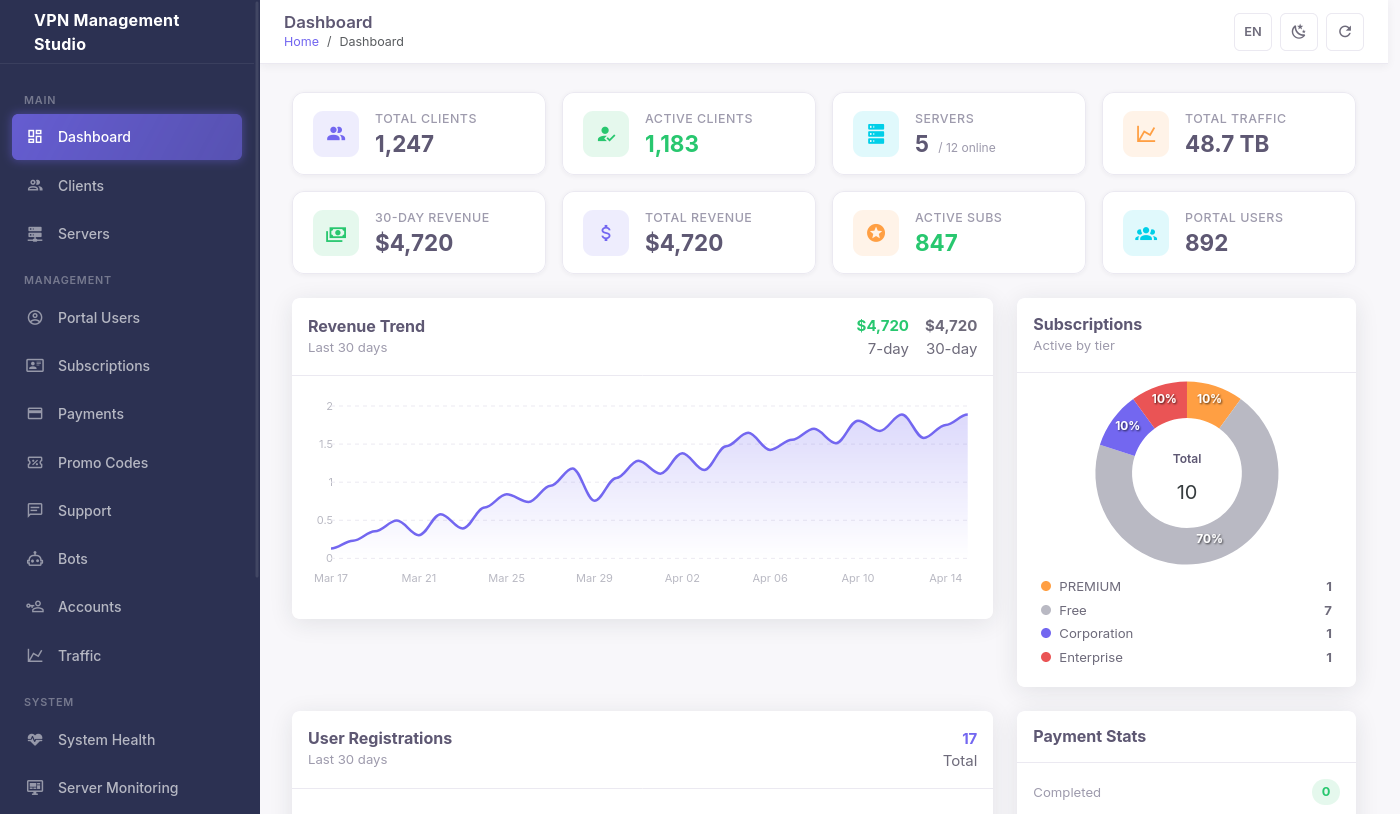Open the Traffic analytics section
The width and height of the screenshot is (1400, 814).
click(x=79, y=655)
